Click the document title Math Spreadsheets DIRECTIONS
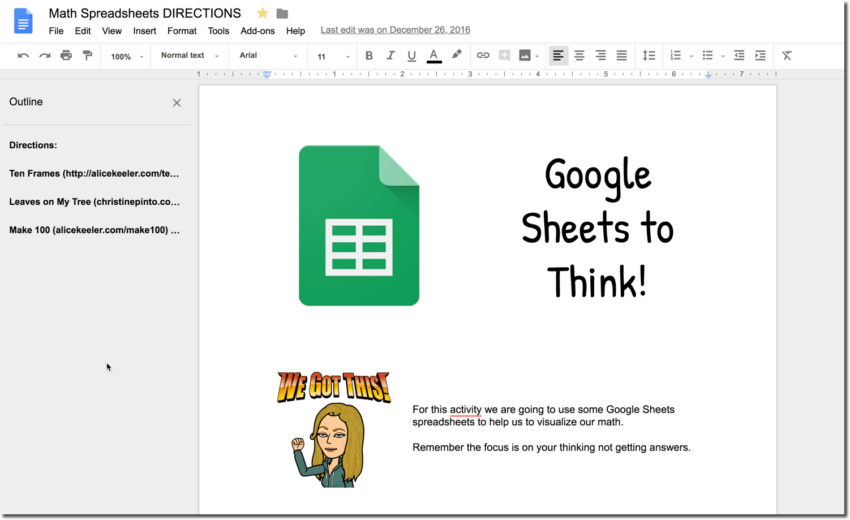The width and height of the screenshot is (850, 520). tap(145, 13)
